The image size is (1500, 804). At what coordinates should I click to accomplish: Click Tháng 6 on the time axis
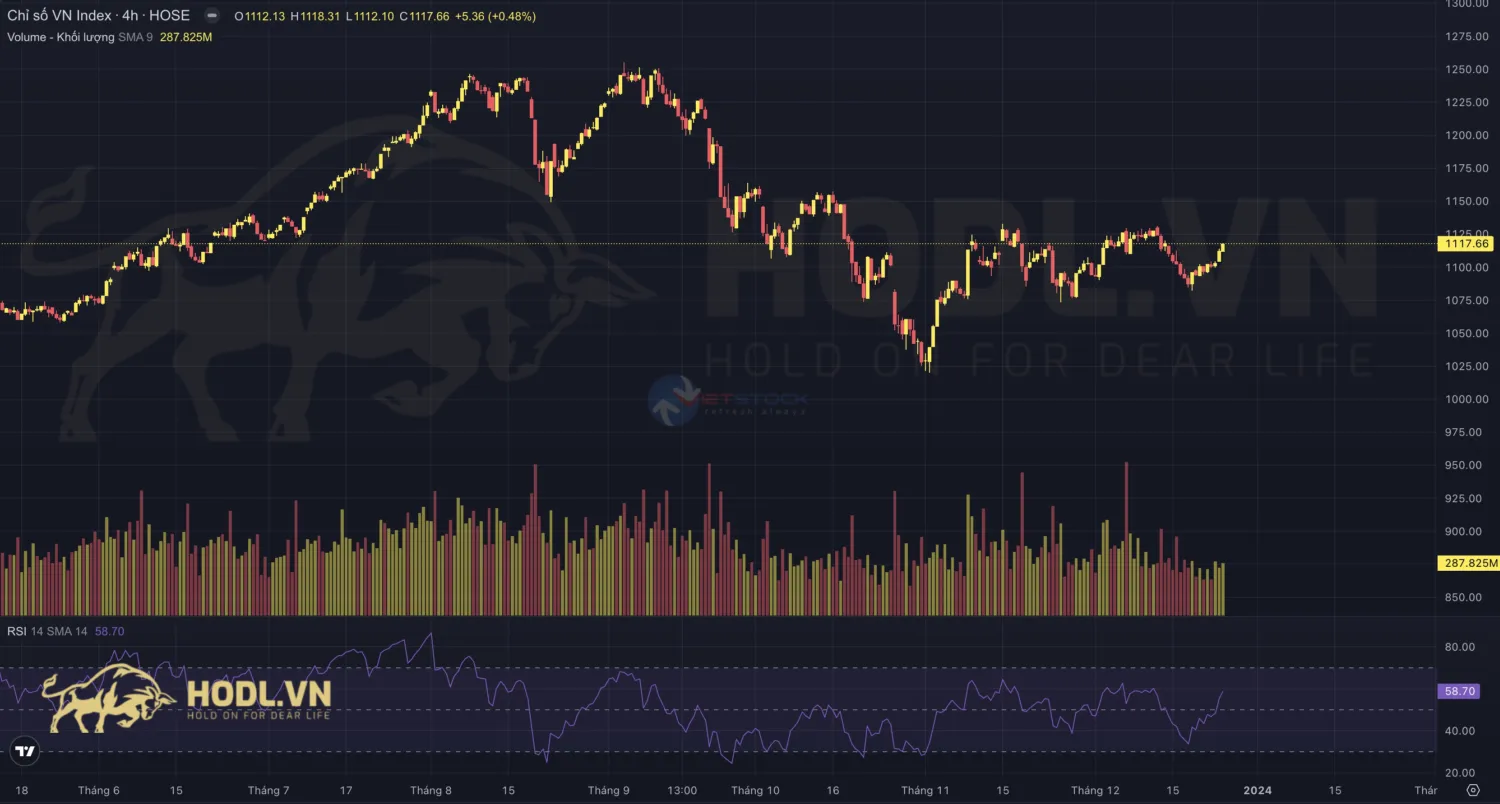pyautogui.click(x=98, y=790)
